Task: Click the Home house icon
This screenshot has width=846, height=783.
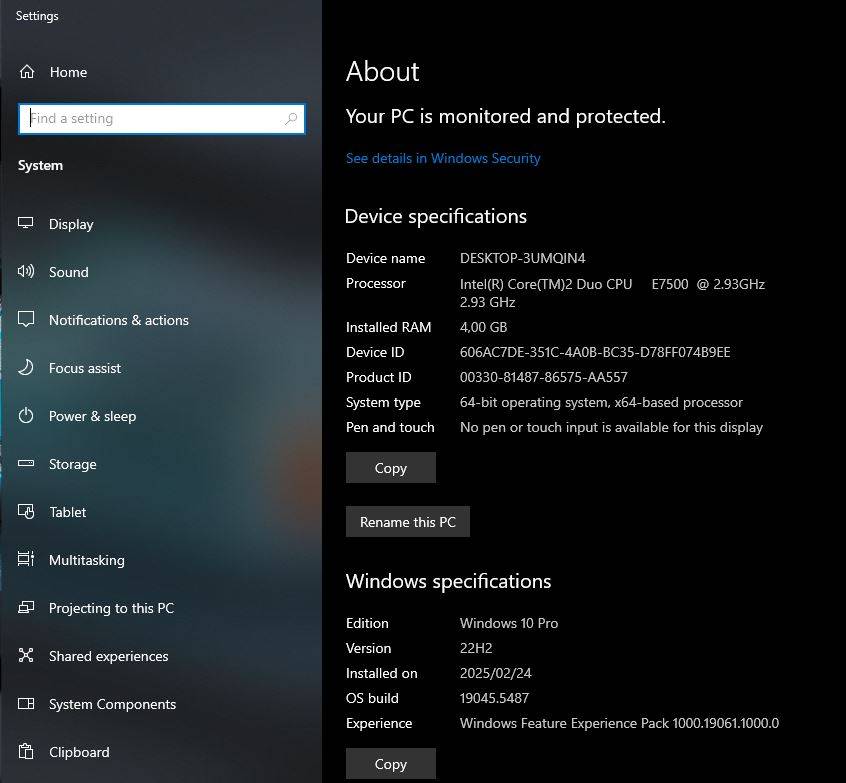Action: [24, 72]
